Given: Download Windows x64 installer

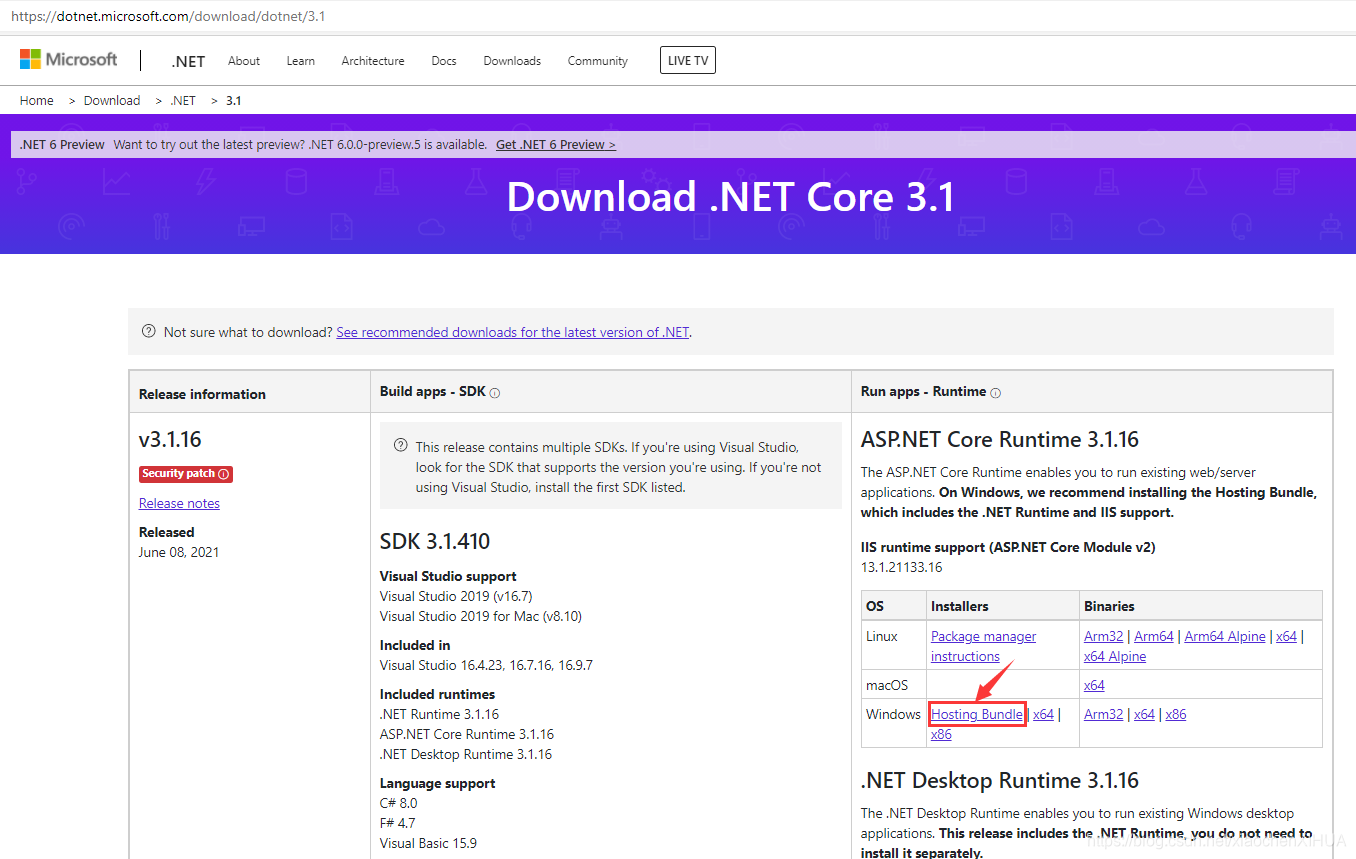Looking at the screenshot, I should (1043, 714).
